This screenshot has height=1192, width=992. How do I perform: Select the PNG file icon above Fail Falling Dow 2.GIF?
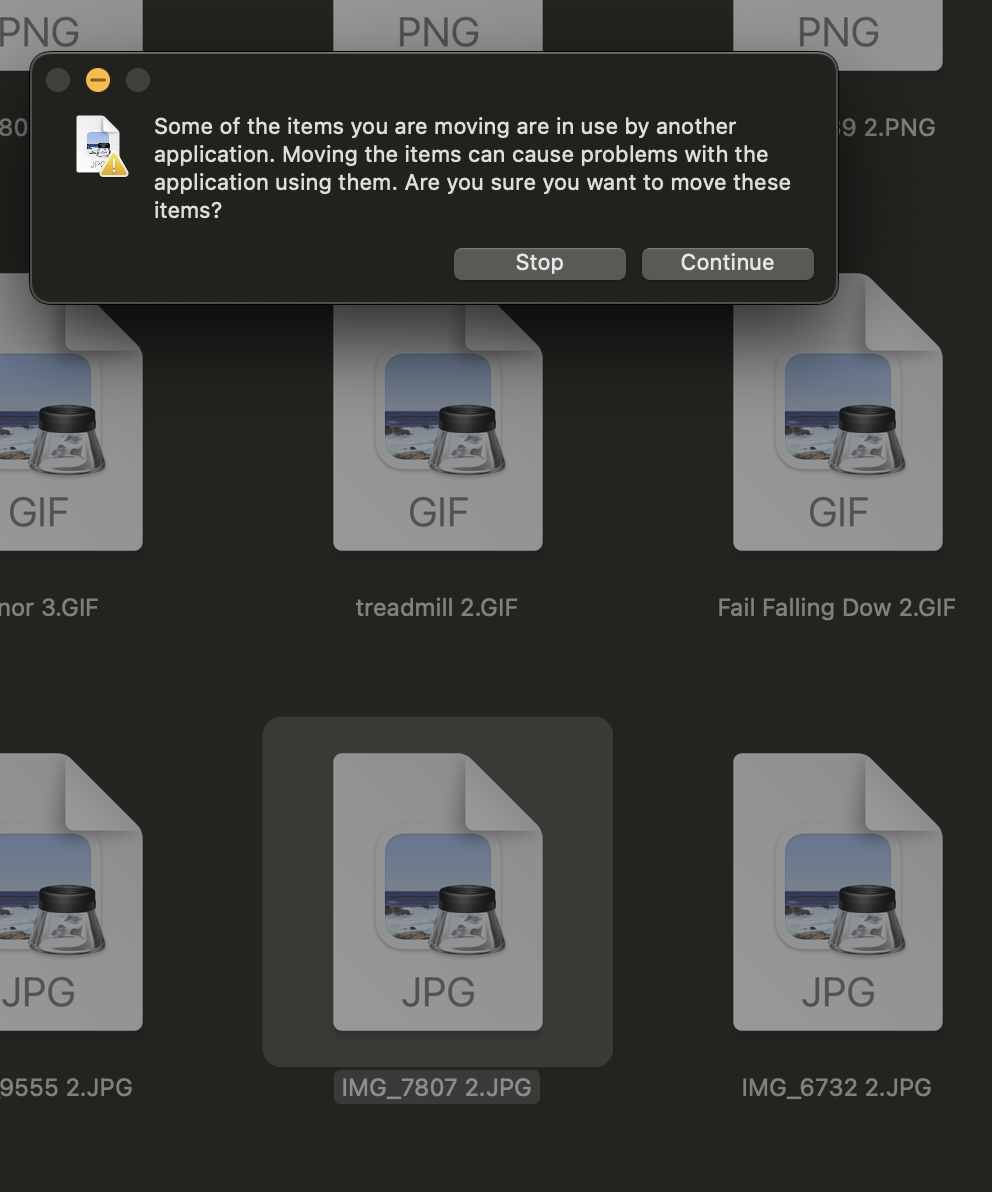coord(838,34)
